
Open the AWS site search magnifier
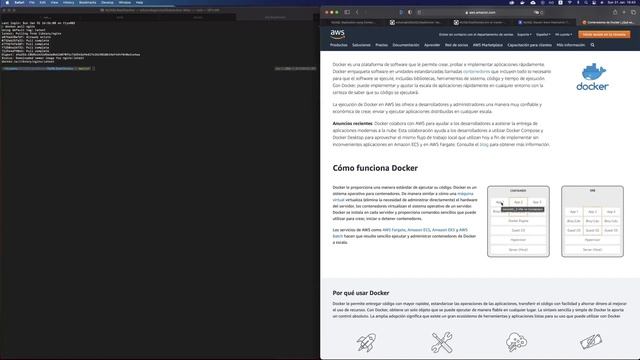593,45
